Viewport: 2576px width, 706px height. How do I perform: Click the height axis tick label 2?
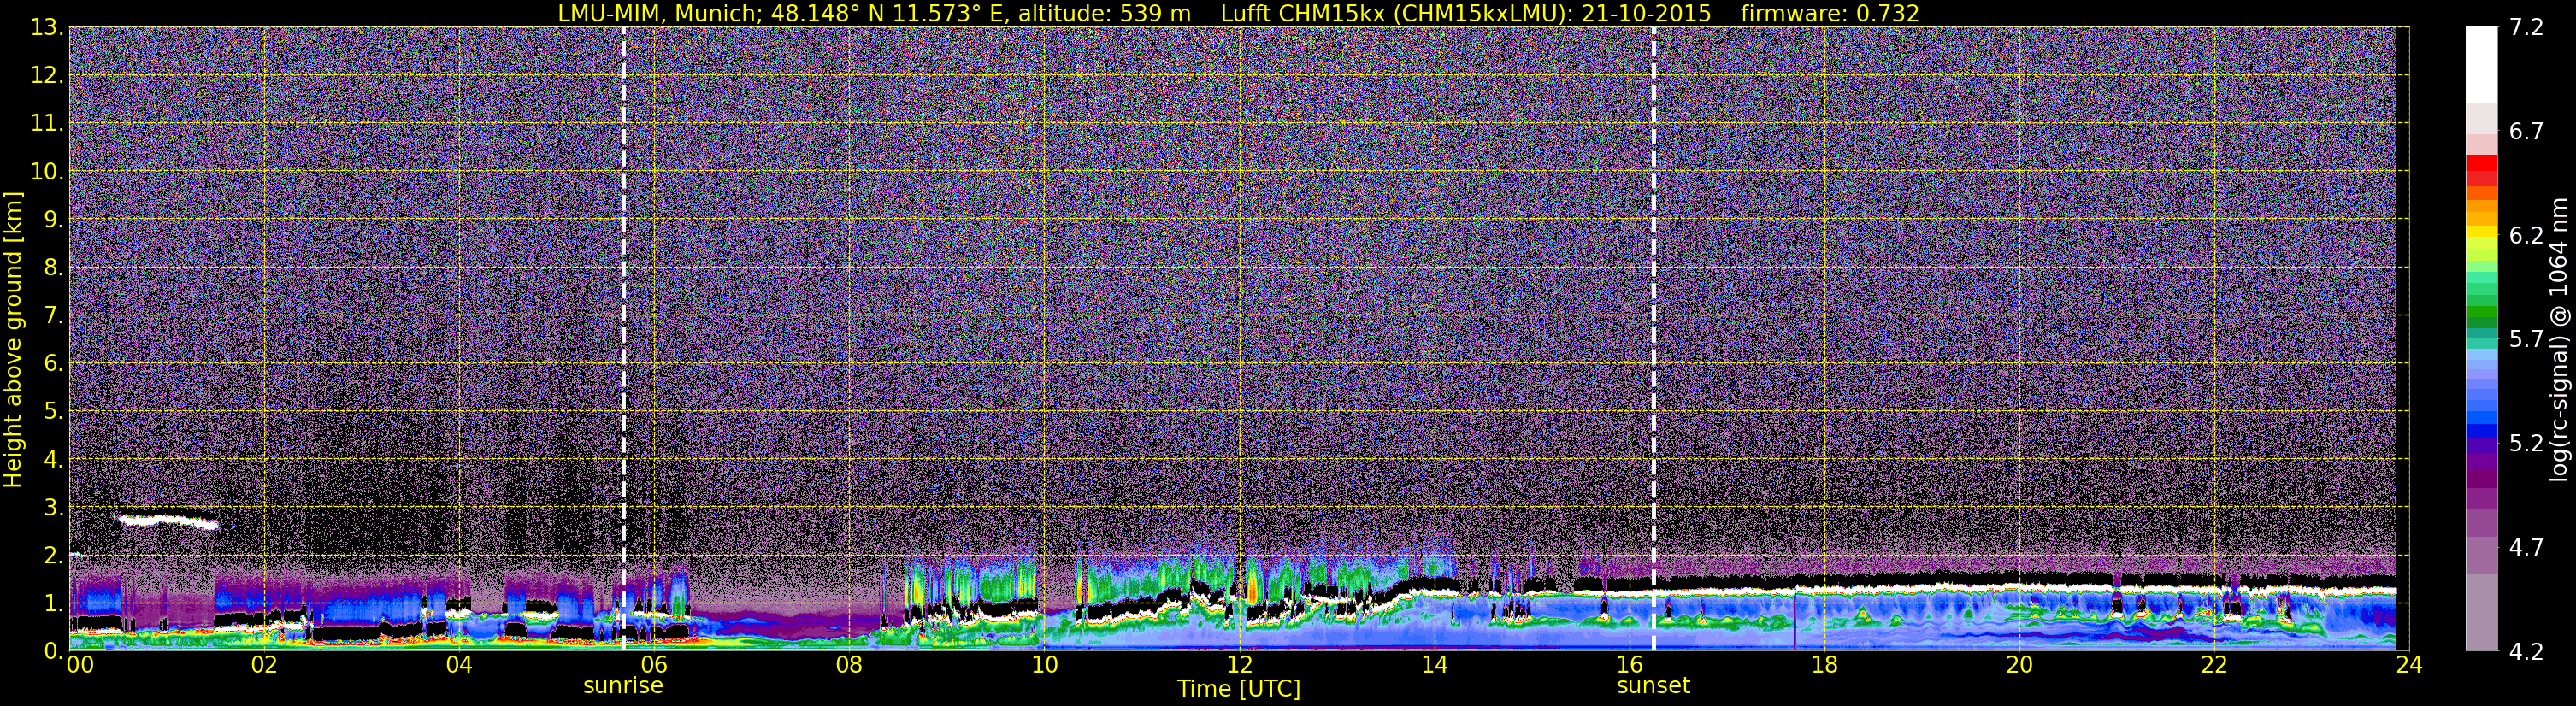(x=53, y=556)
